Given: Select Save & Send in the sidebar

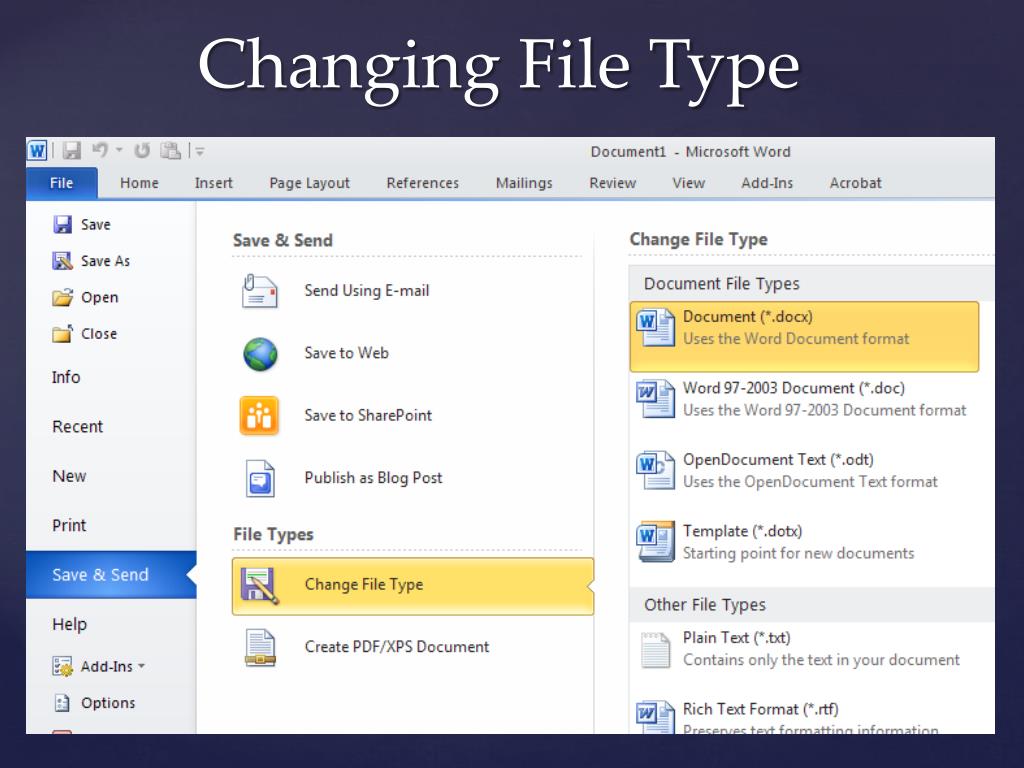Looking at the screenshot, I should pos(111,575).
